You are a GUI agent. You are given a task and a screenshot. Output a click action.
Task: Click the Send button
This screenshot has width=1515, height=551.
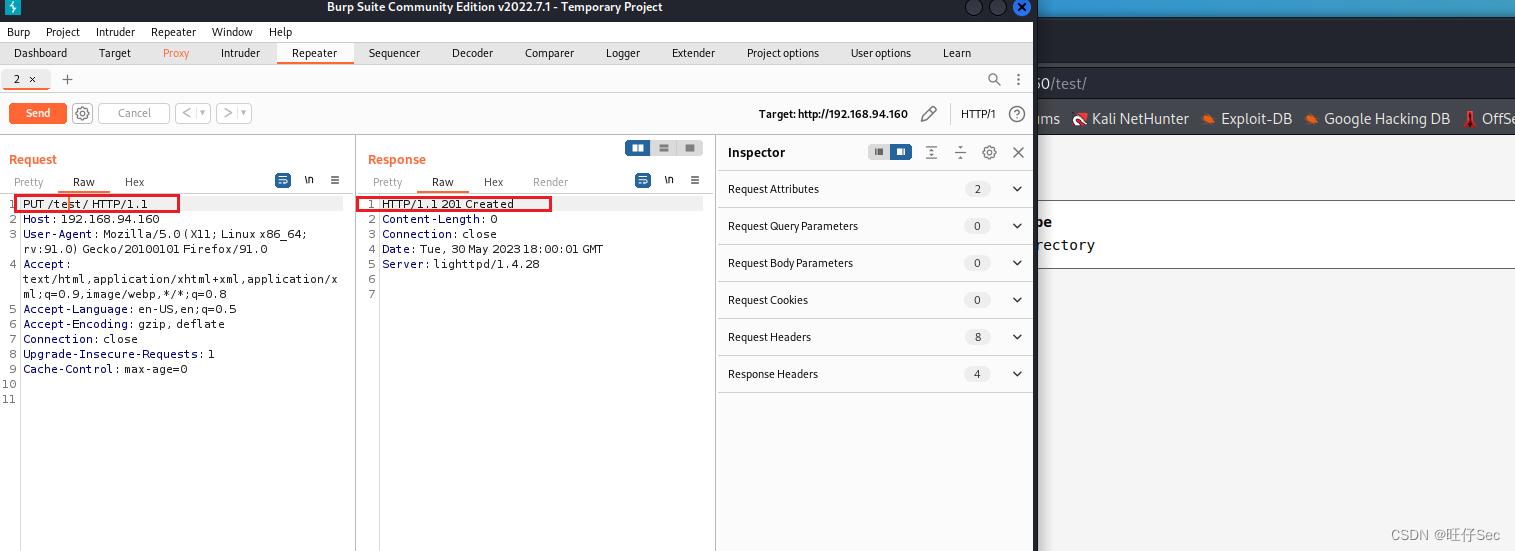click(x=38, y=113)
